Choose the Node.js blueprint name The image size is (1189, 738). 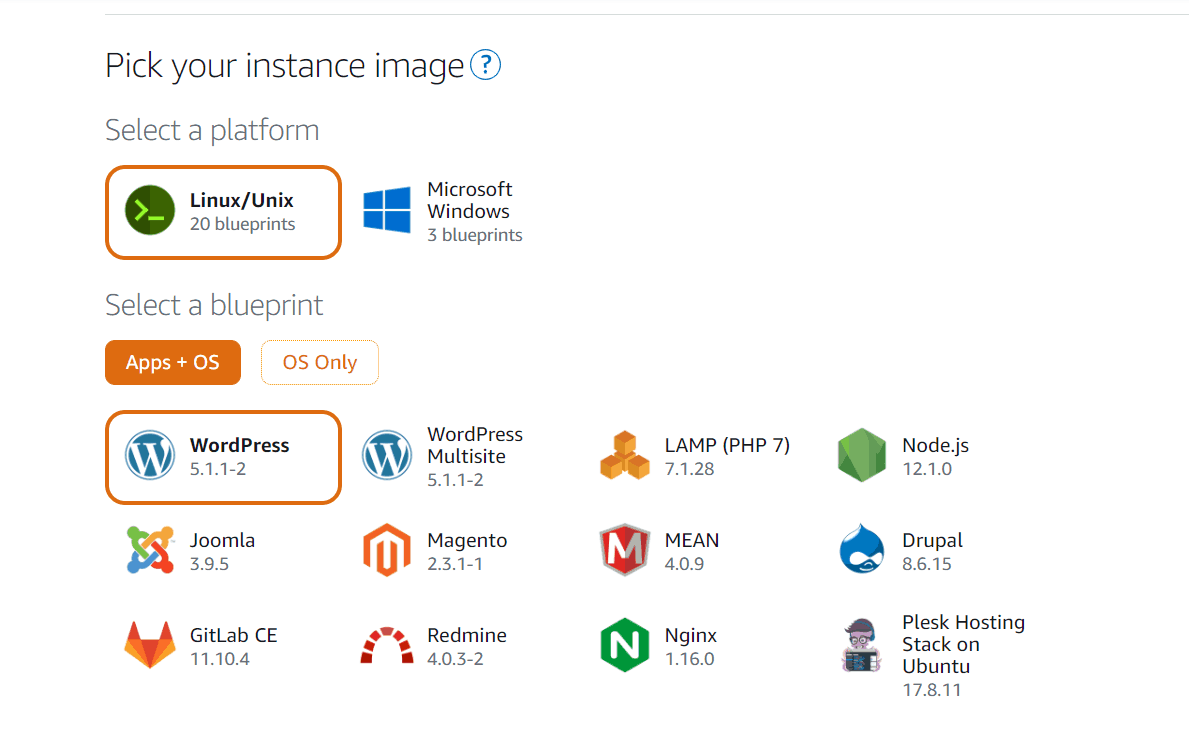[x=935, y=446]
